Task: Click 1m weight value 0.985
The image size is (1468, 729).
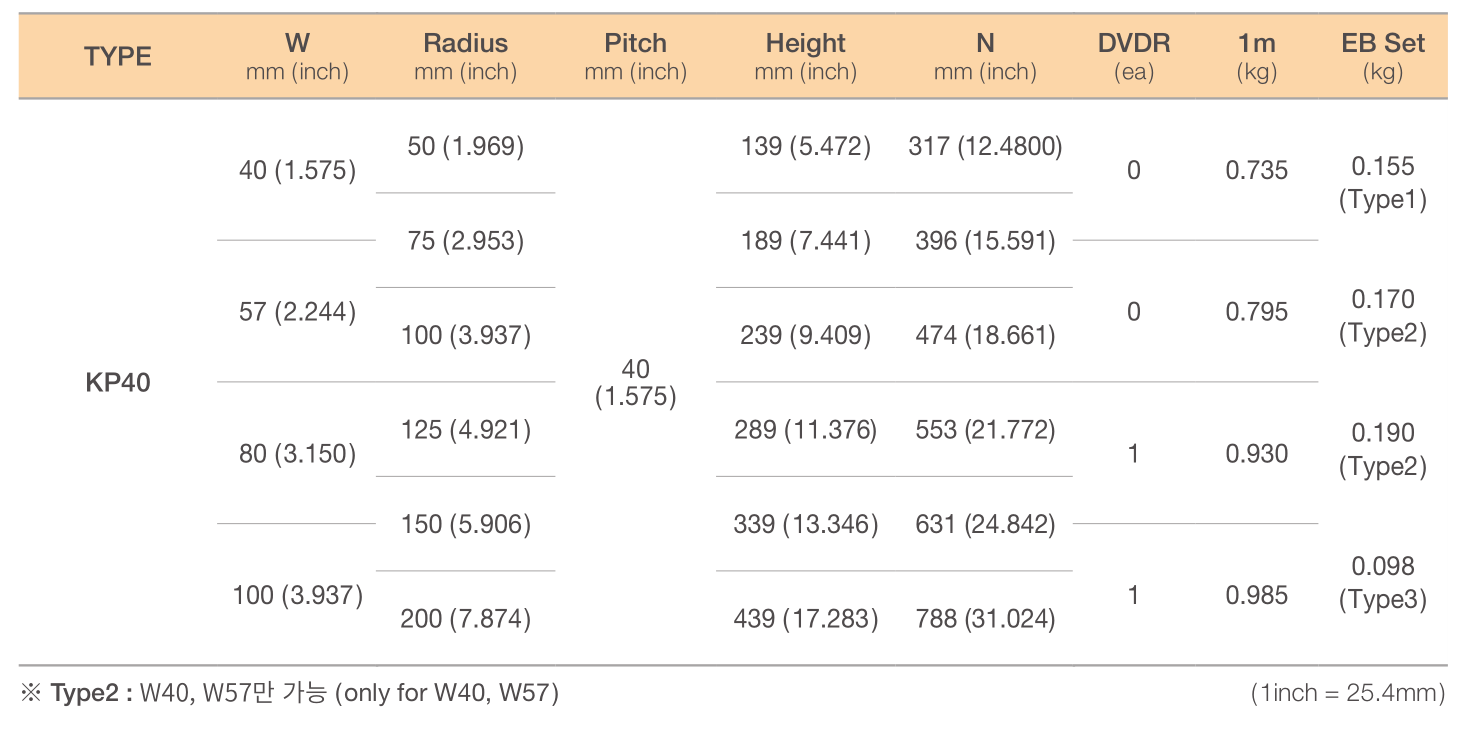Action: tap(1257, 596)
